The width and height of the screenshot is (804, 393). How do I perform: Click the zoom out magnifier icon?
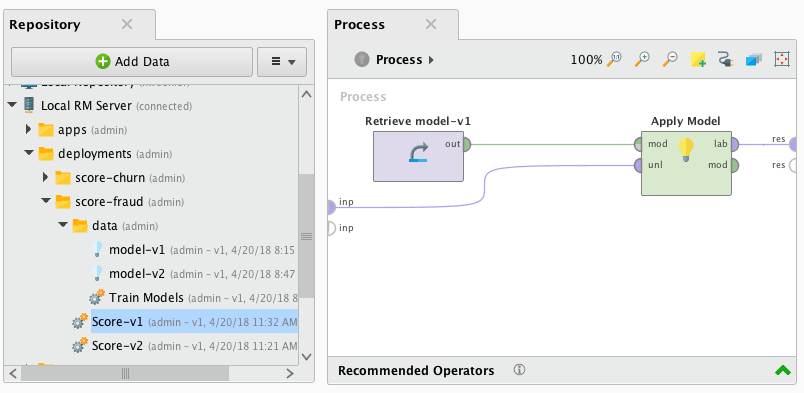670,60
